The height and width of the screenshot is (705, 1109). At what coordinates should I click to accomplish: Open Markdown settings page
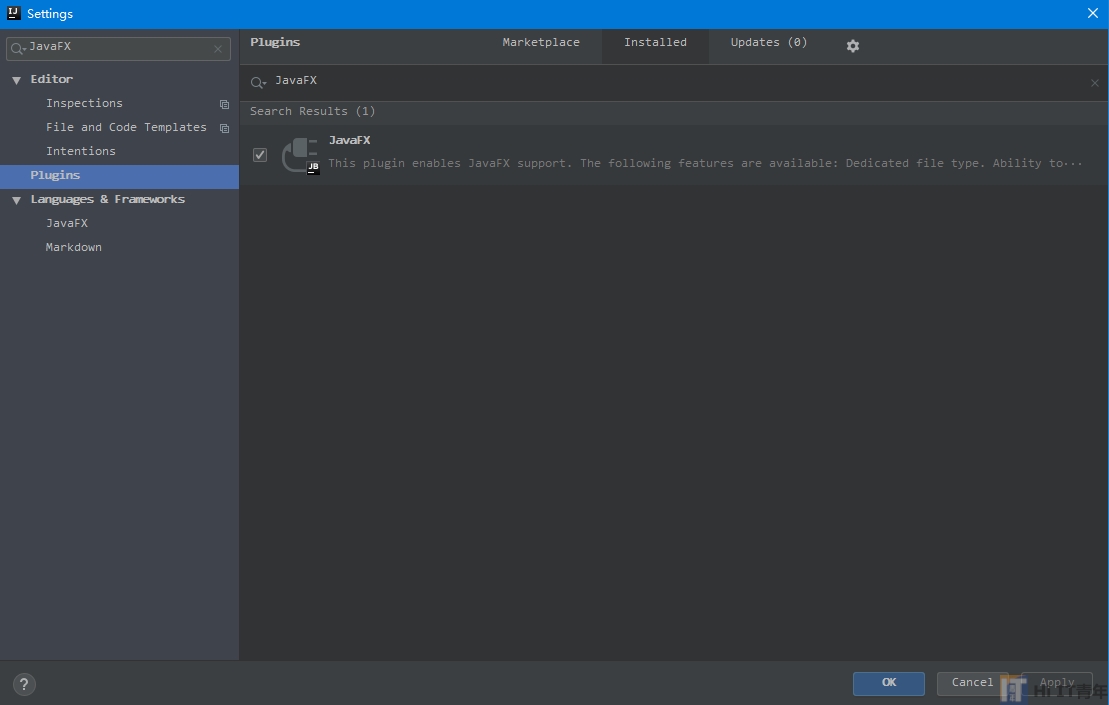click(74, 247)
